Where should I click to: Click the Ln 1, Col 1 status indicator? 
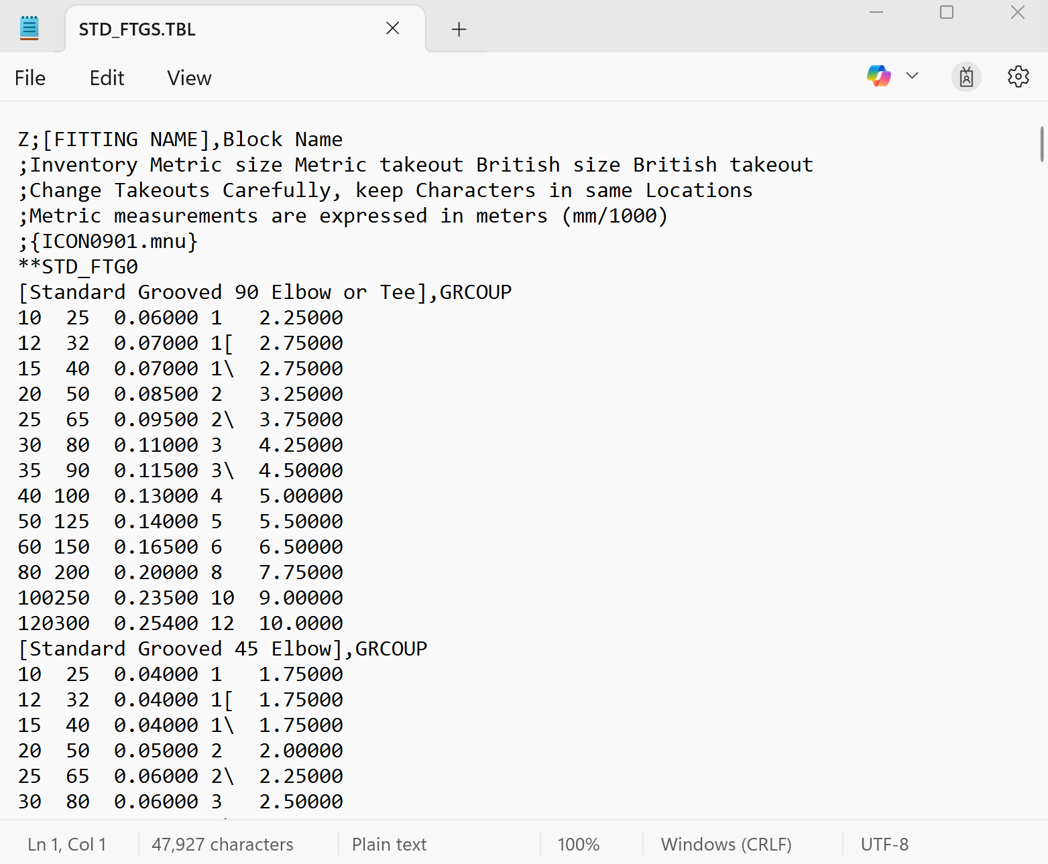67,845
